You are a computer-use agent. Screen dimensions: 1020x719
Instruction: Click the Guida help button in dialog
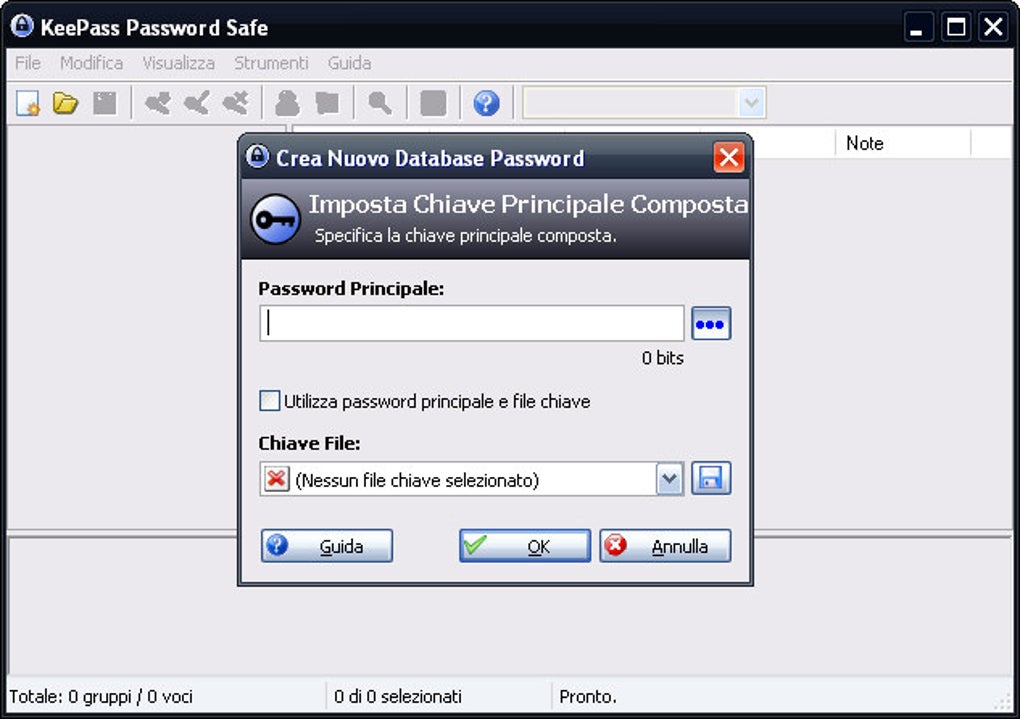point(327,545)
